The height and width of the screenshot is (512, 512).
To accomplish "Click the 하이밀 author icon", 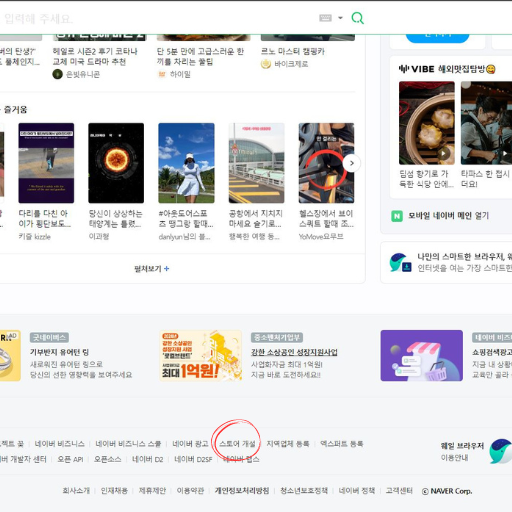I will [x=162, y=74].
